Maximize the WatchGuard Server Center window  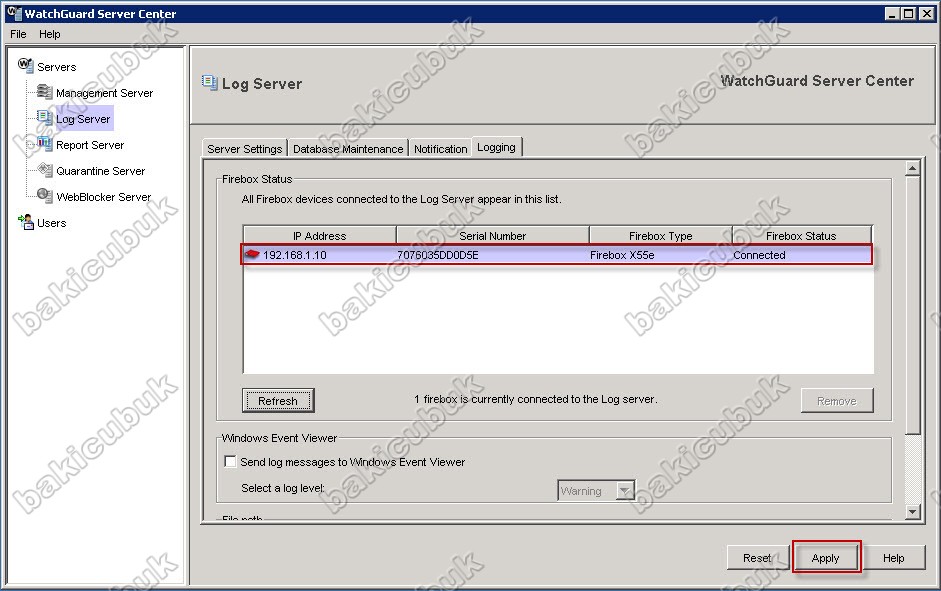[x=909, y=13]
